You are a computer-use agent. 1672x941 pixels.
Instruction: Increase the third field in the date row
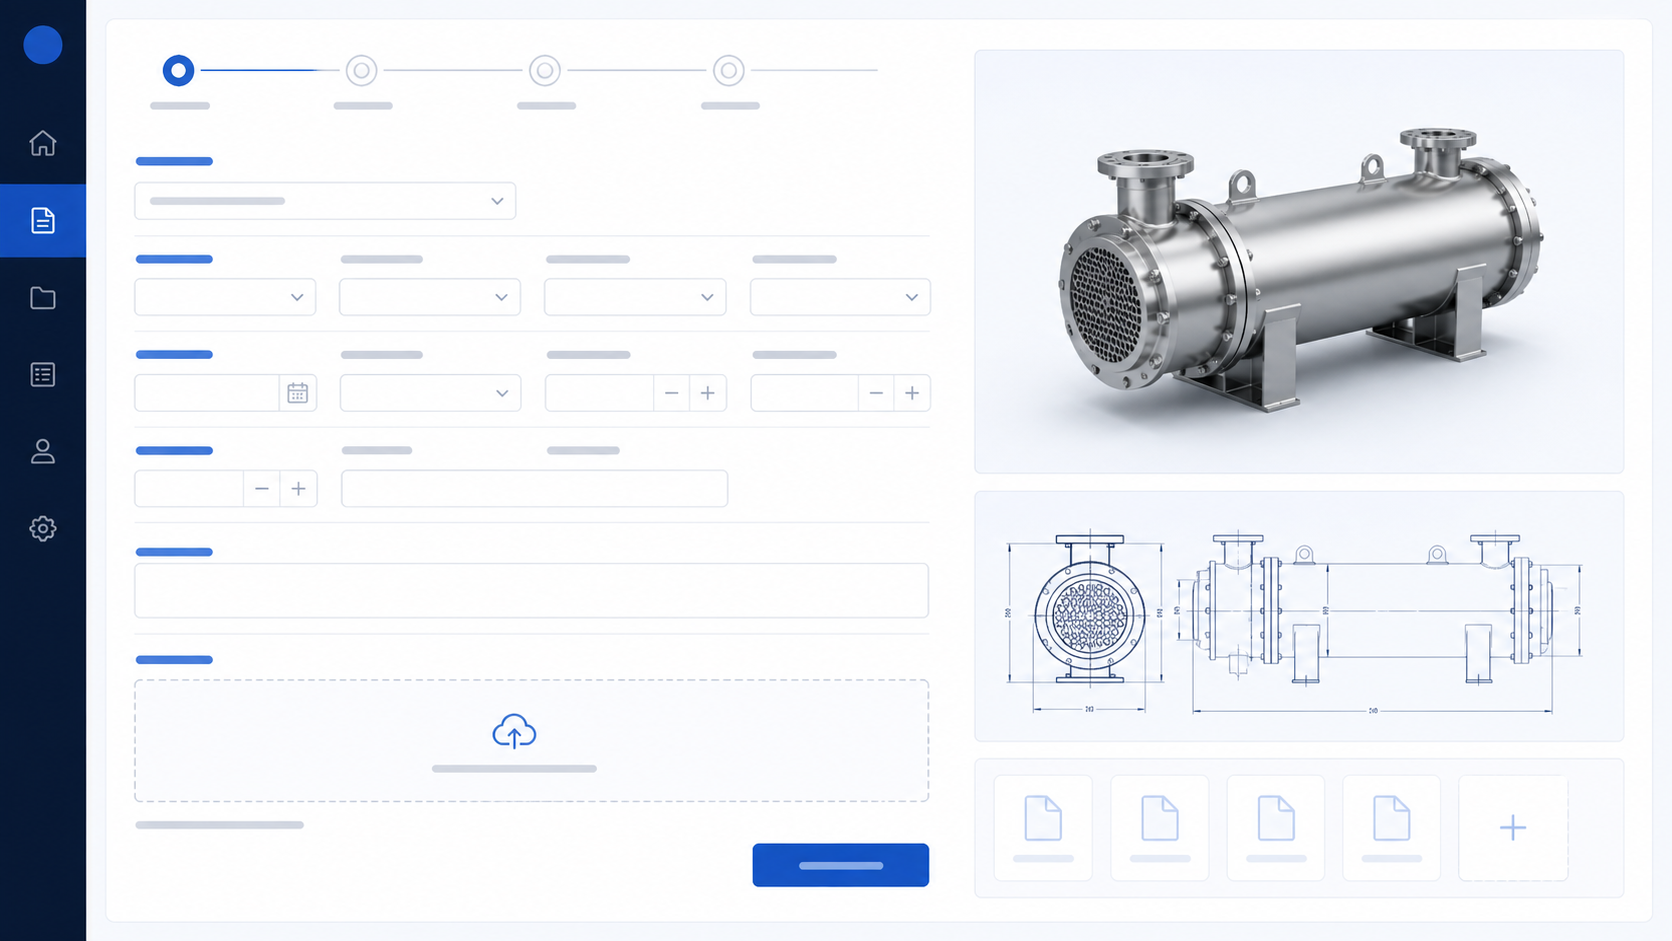[x=708, y=393]
